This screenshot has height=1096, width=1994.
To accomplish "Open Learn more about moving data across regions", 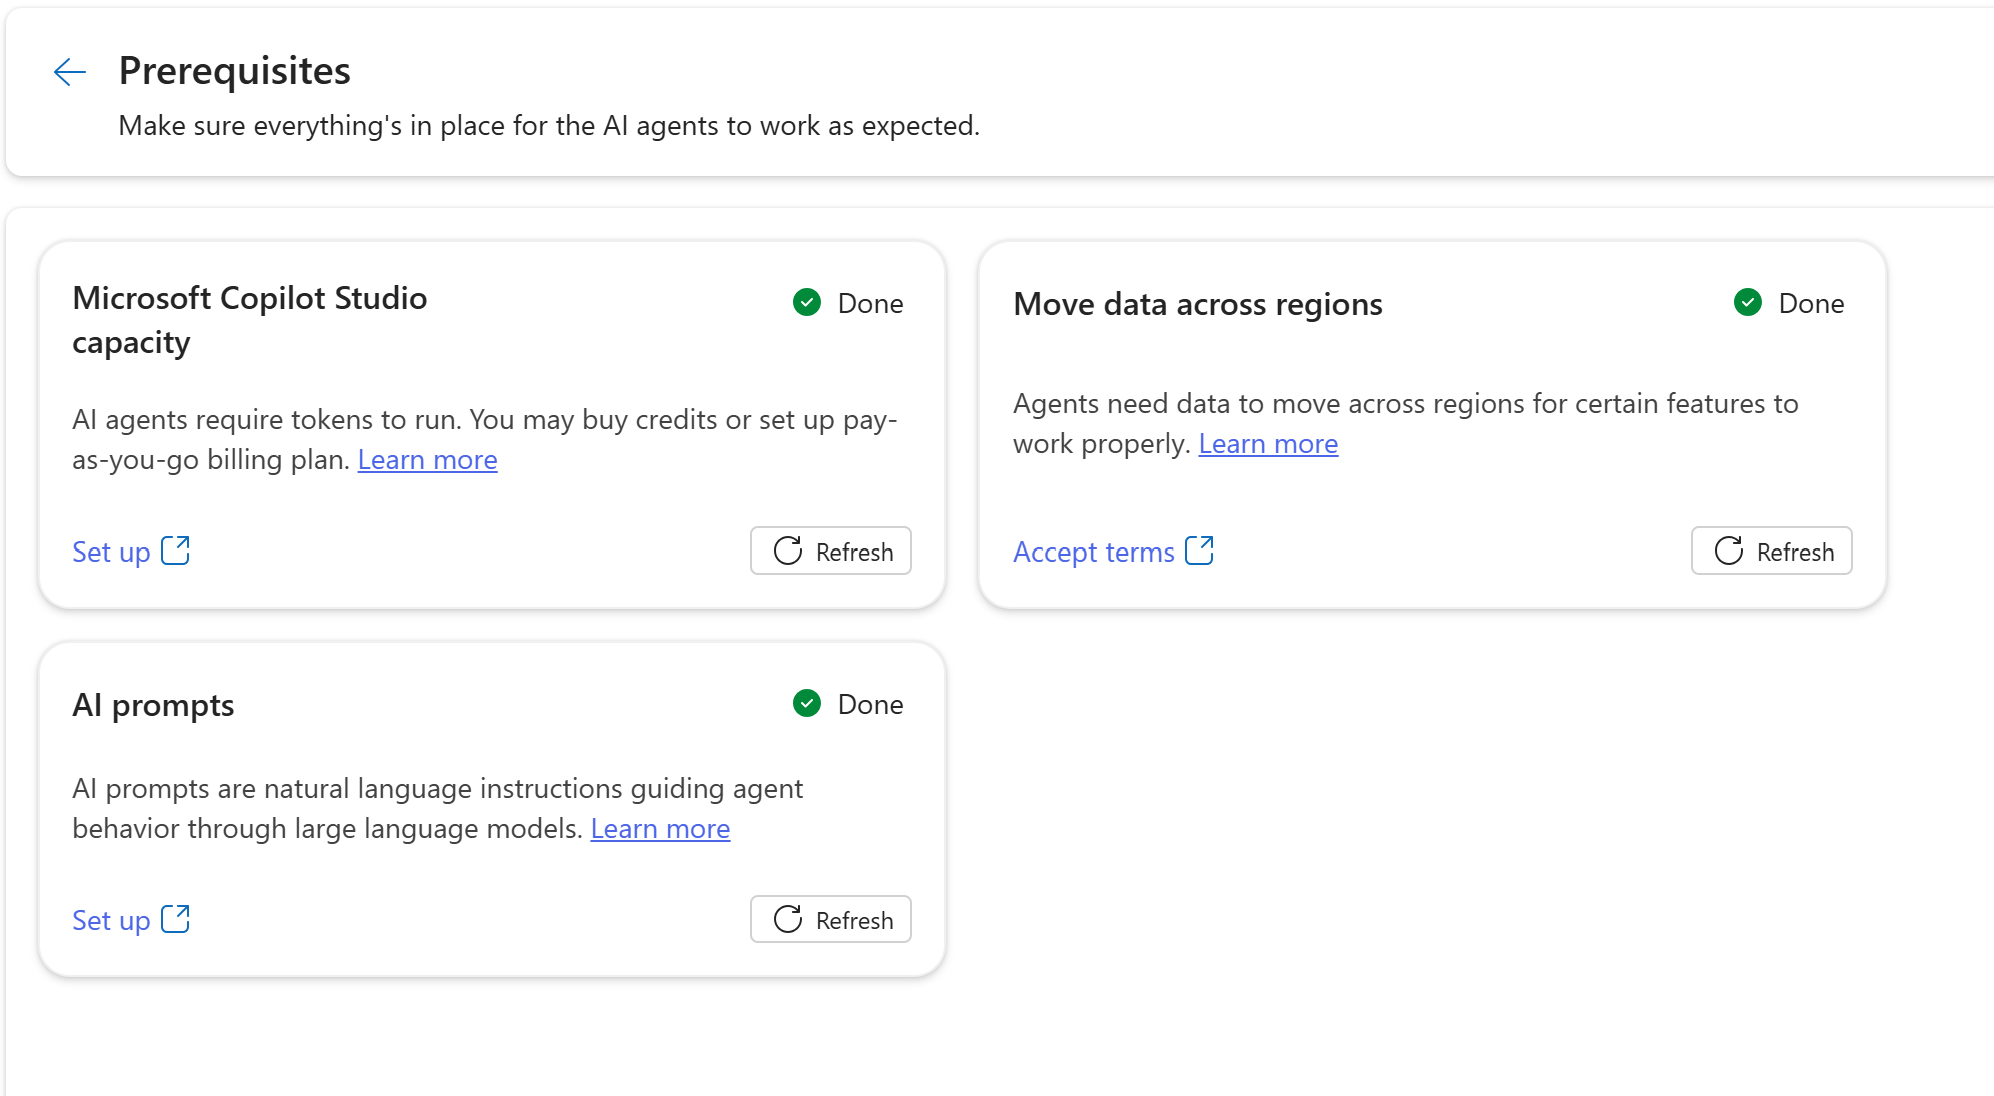I will click(1267, 443).
